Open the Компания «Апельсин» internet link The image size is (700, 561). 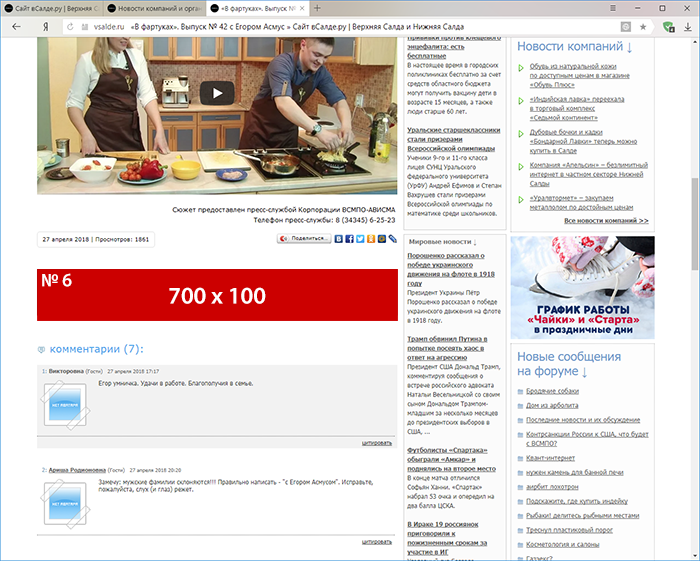tap(588, 175)
